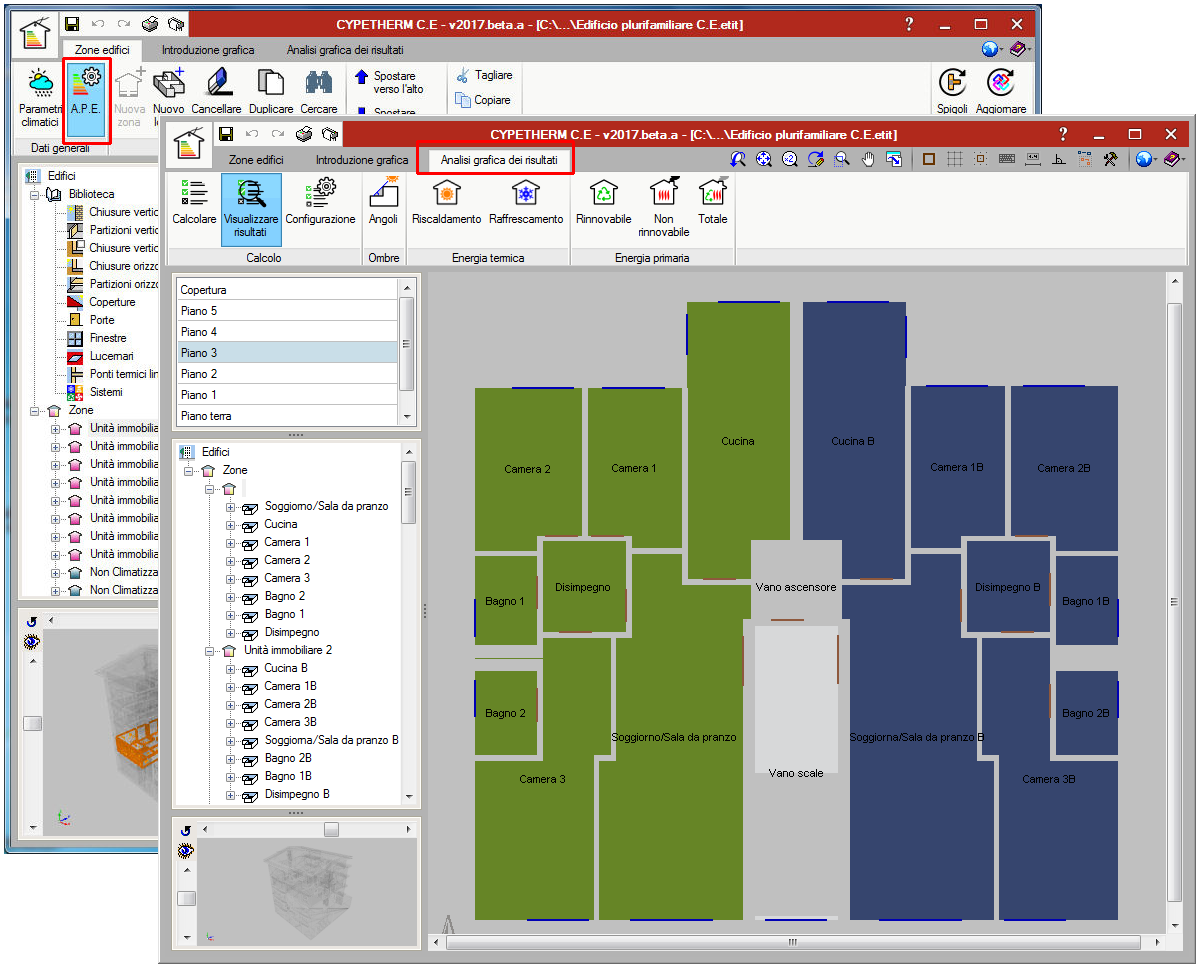Switch to Zone edifici tab, front window

pyautogui.click(x=256, y=160)
